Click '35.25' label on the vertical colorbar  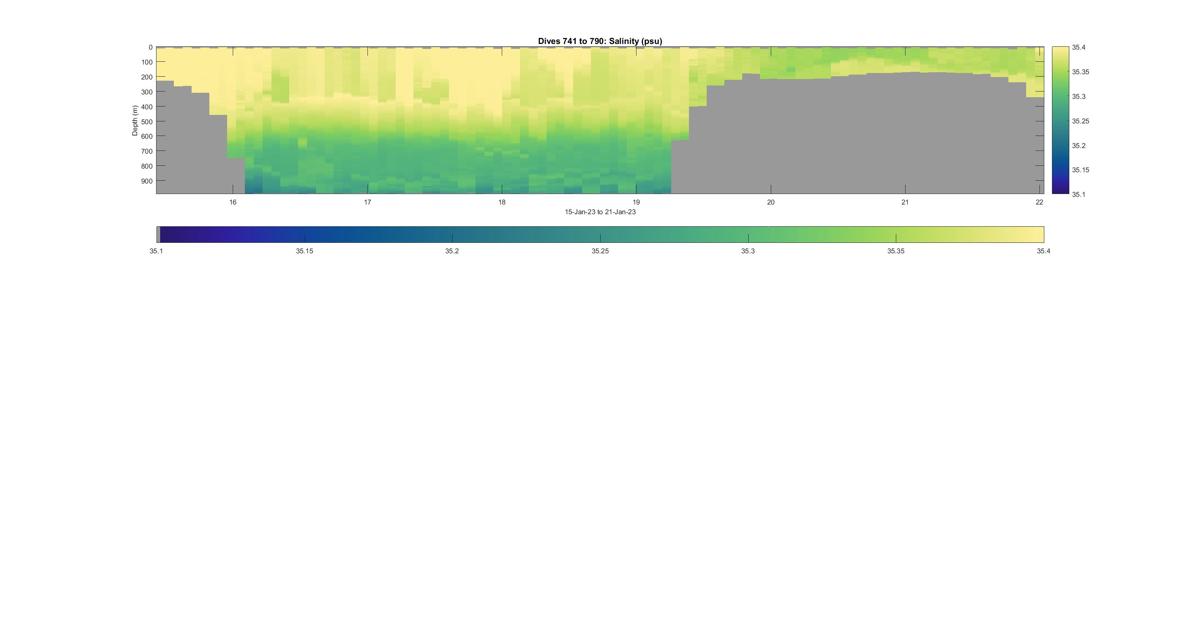(x=1081, y=121)
